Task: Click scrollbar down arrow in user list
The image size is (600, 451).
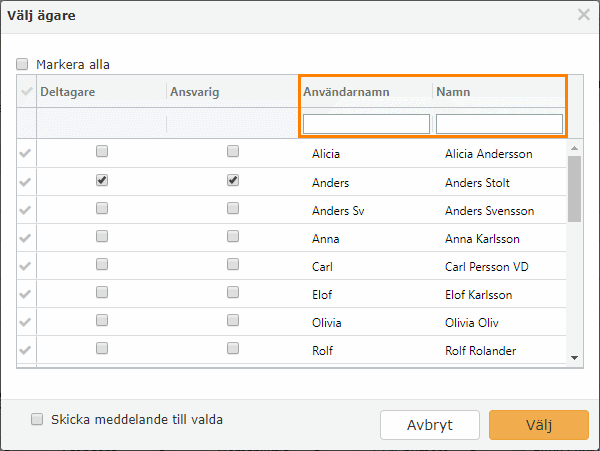Action: tap(574, 358)
